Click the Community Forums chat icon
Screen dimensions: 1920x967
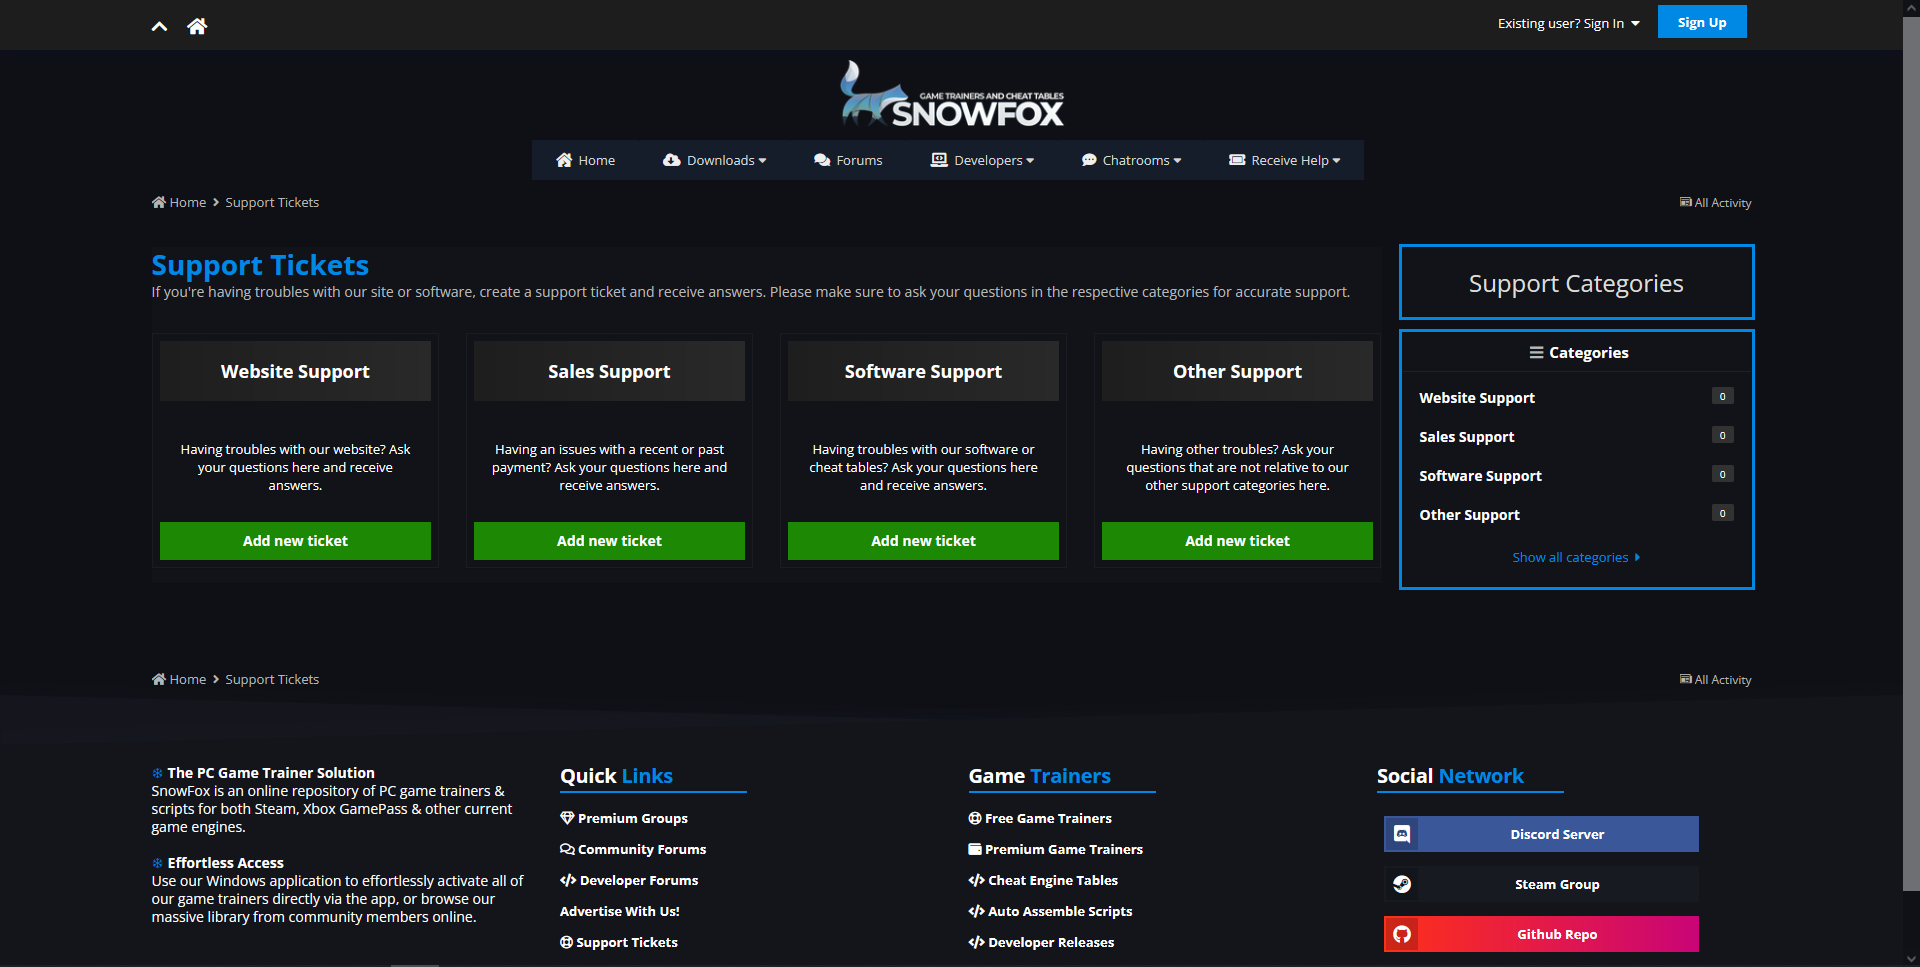tap(567, 849)
